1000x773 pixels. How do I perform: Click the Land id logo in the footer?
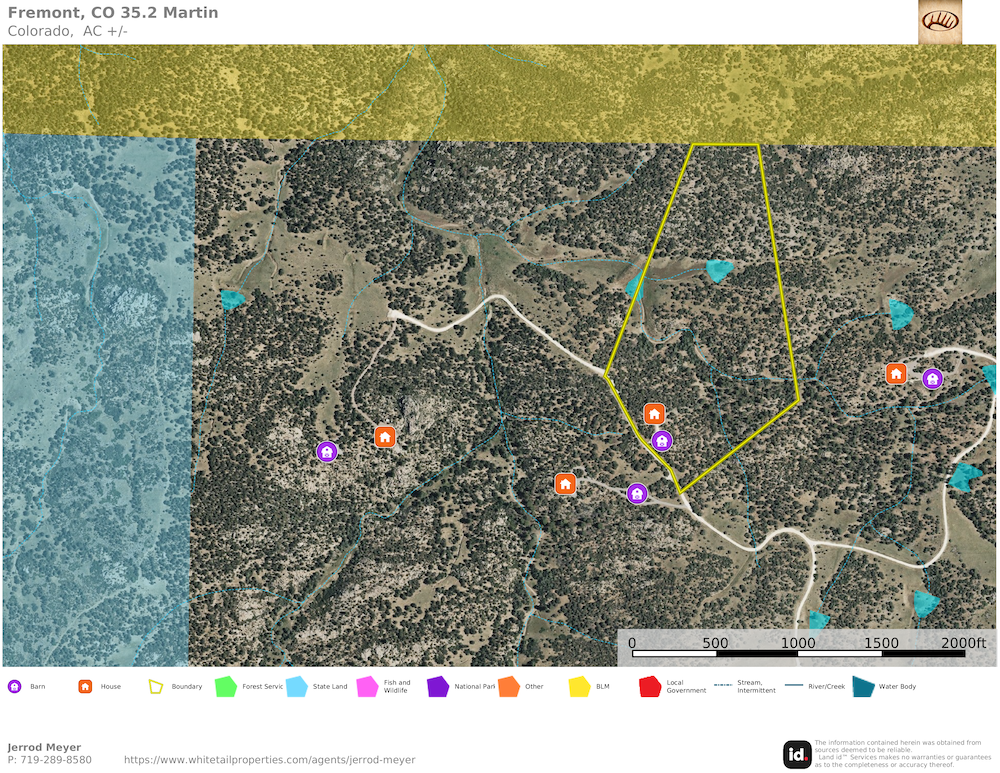pyautogui.click(x=797, y=754)
